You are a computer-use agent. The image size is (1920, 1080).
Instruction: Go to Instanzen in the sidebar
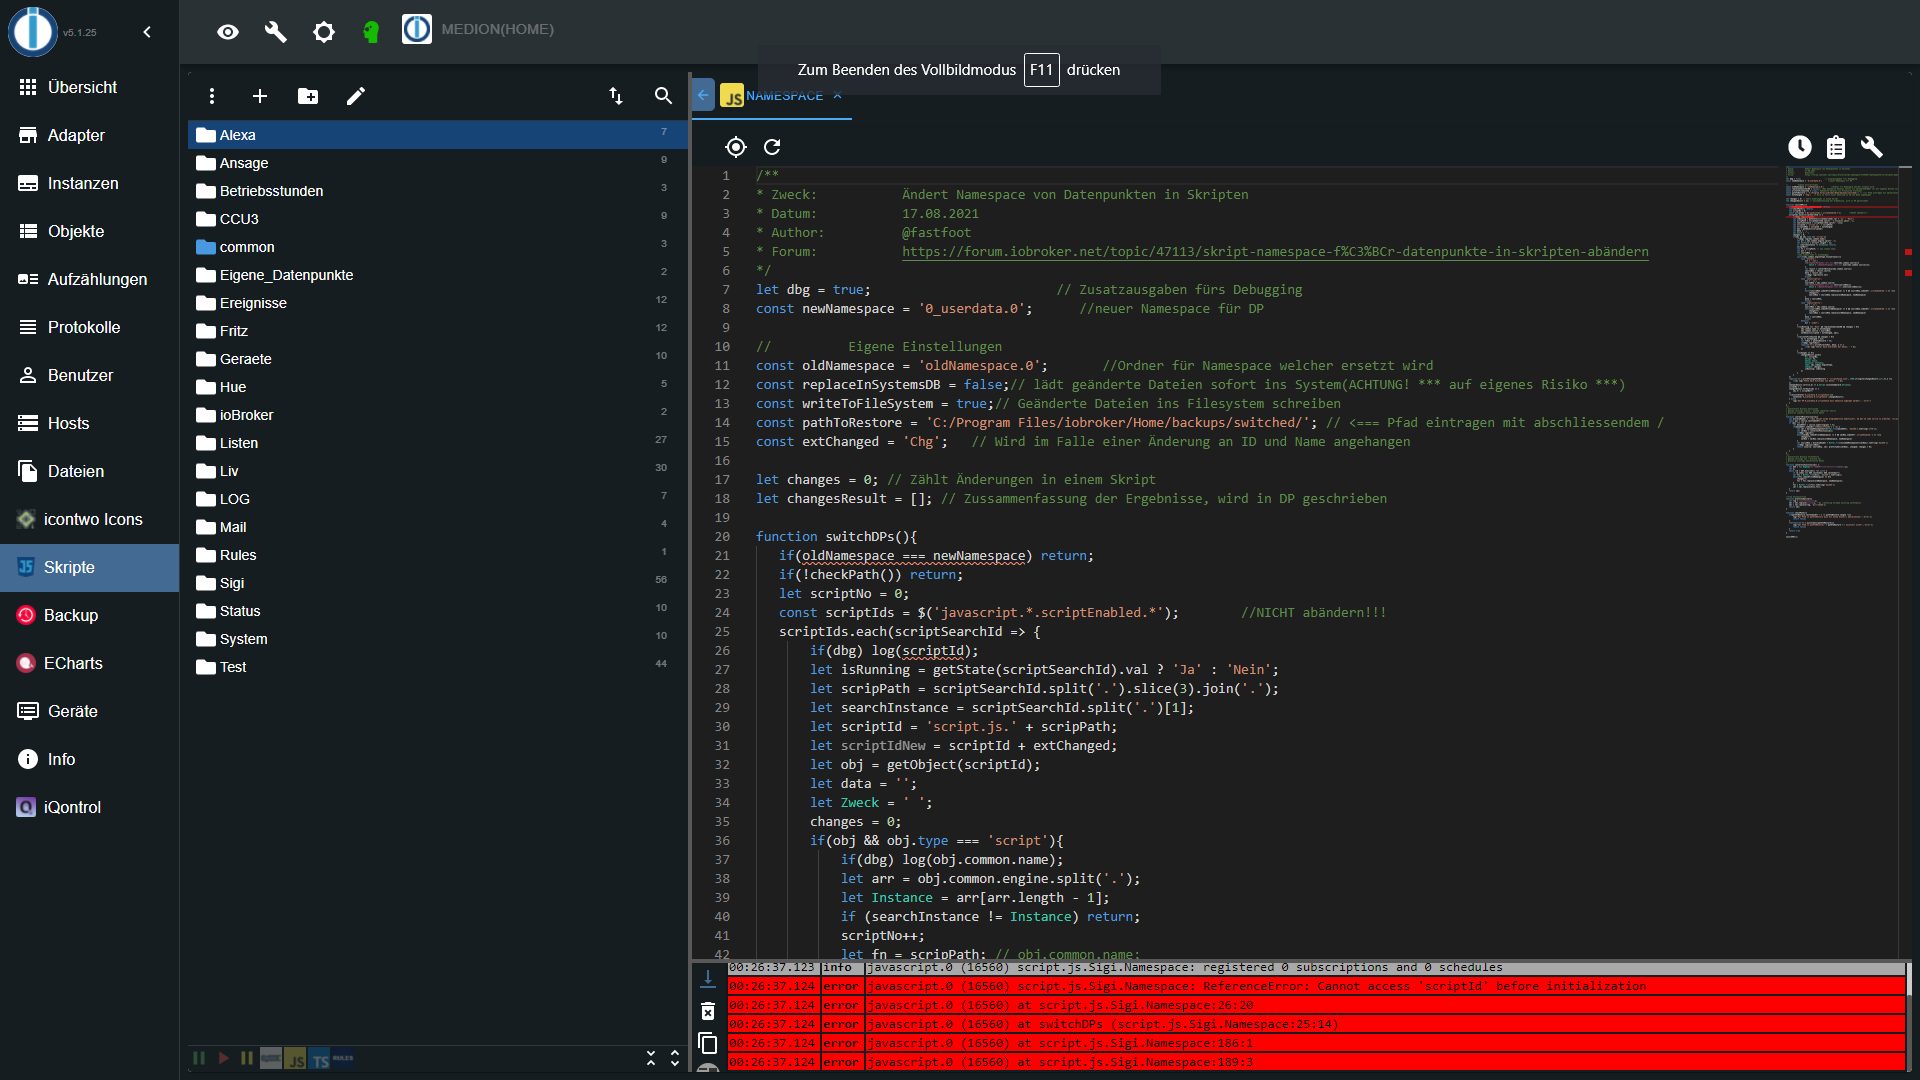tap(90, 183)
